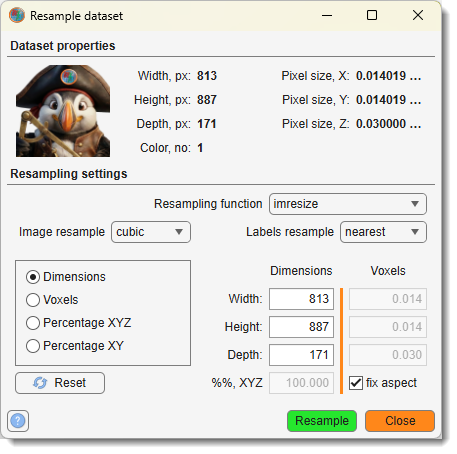Click the Dimensions column header
457x454 pixels.
pos(301,271)
